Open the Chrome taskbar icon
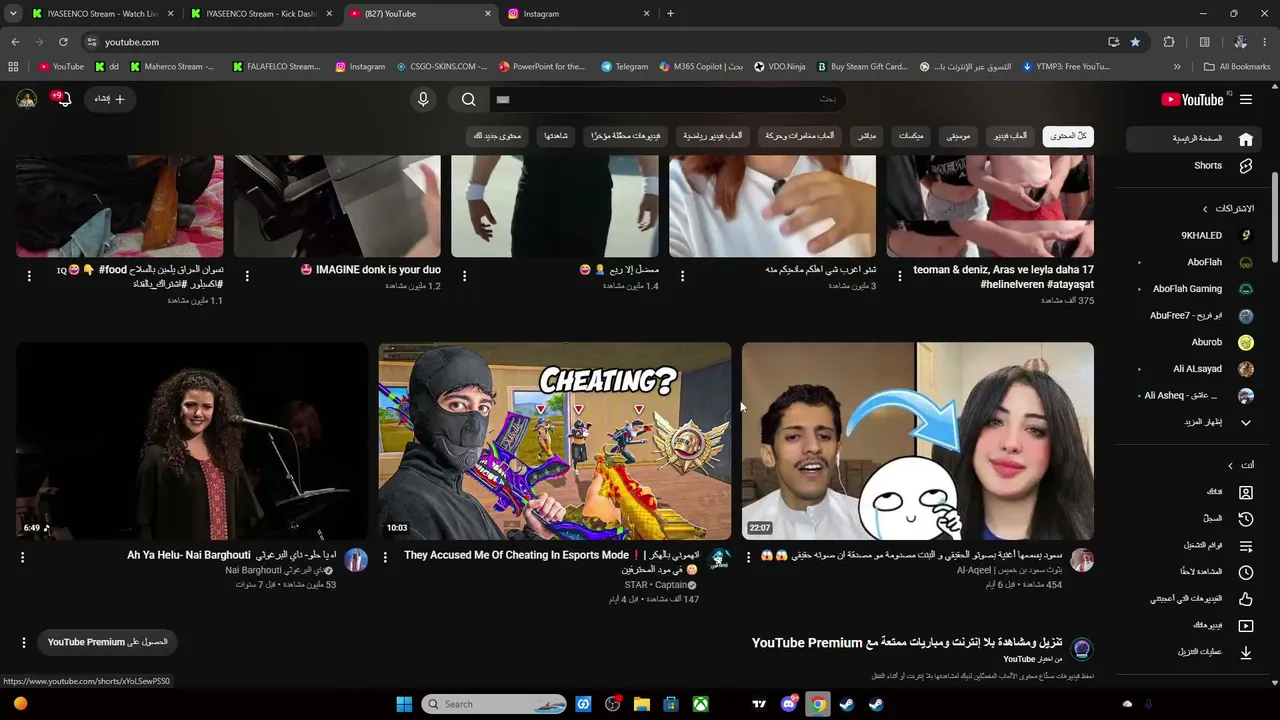Screen dimensions: 1280x720 pyautogui.click(x=817, y=704)
